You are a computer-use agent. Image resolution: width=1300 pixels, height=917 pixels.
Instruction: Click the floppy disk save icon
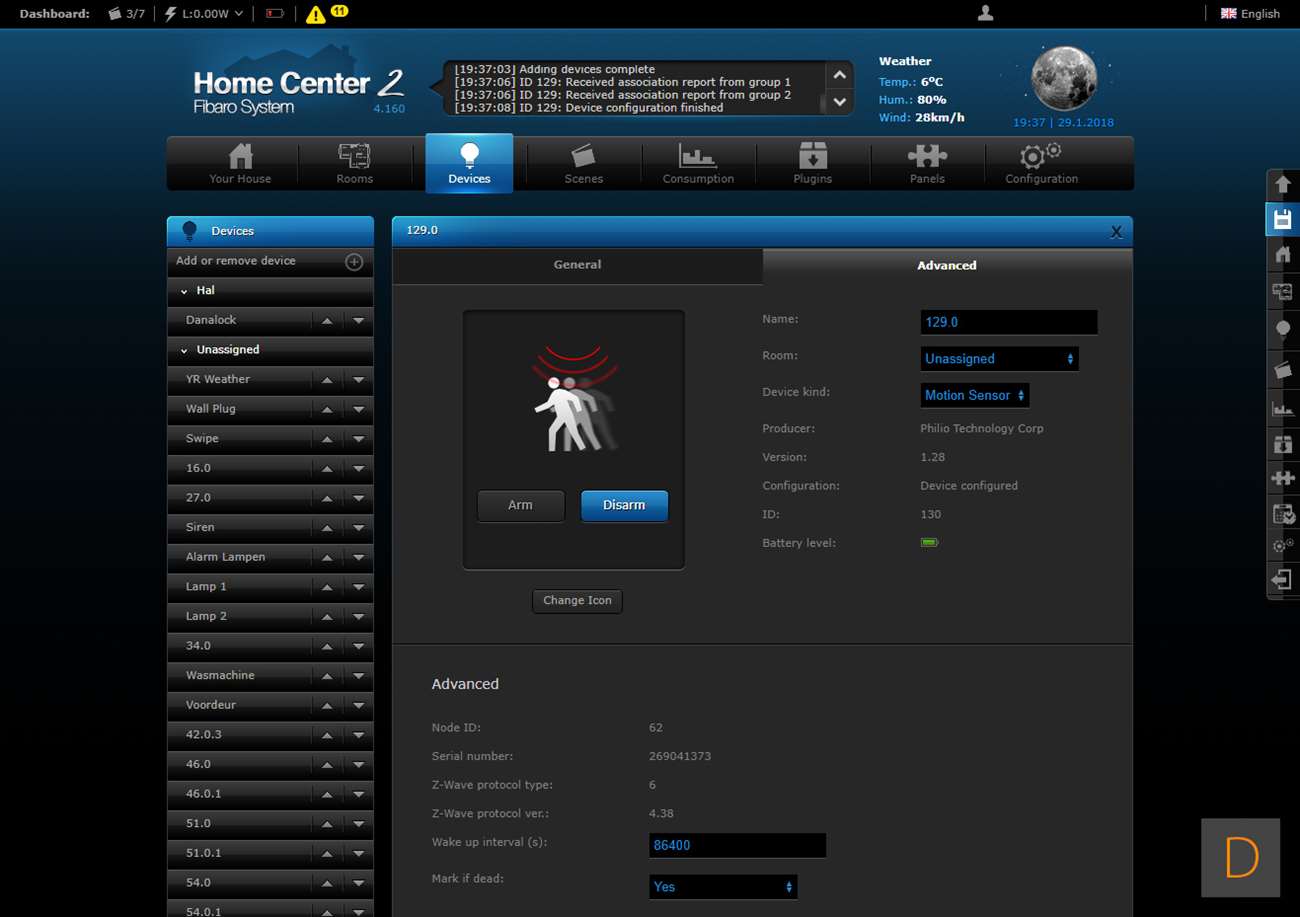pyautogui.click(x=1283, y=219)
